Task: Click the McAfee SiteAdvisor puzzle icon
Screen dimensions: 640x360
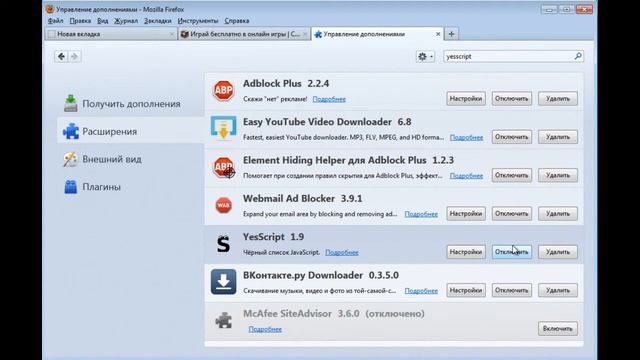Action: (x=223, y=320)
